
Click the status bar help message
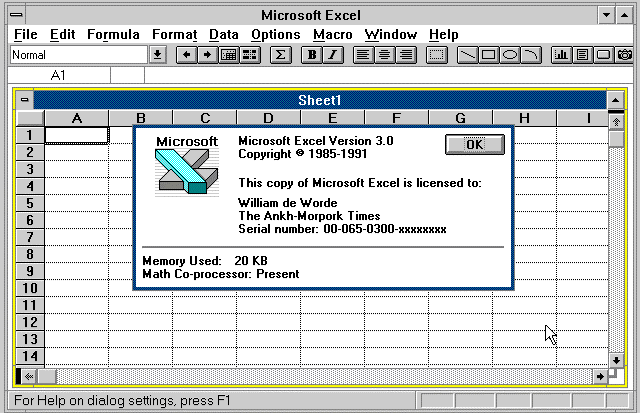click(122, 400)
